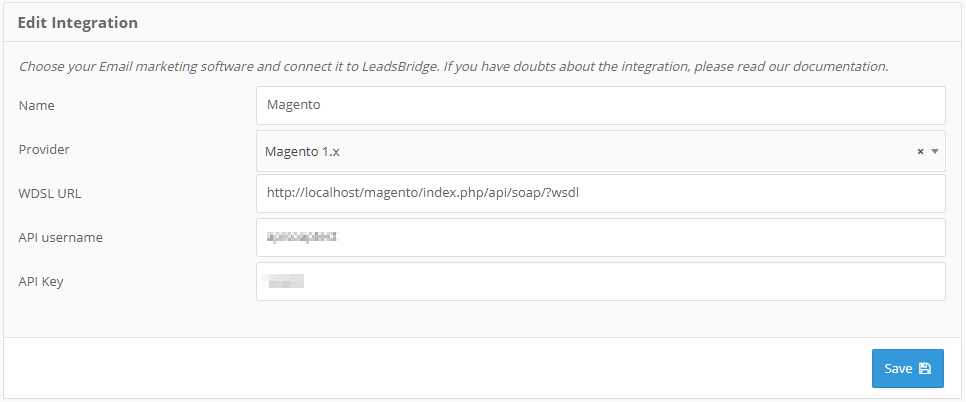Focus the Name input field

tap(601, 105)
